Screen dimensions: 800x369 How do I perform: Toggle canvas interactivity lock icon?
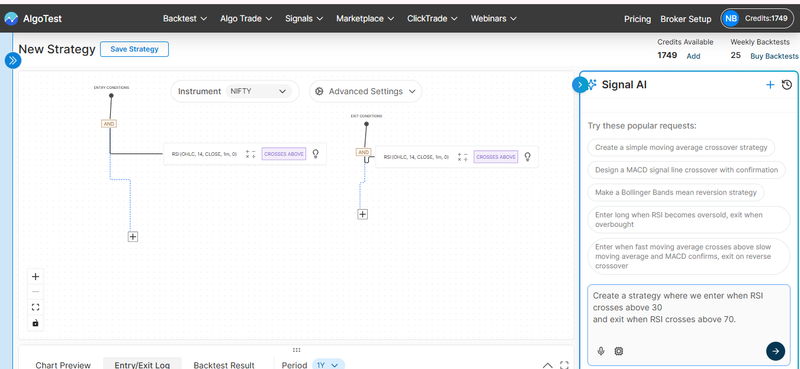[35, 323]
